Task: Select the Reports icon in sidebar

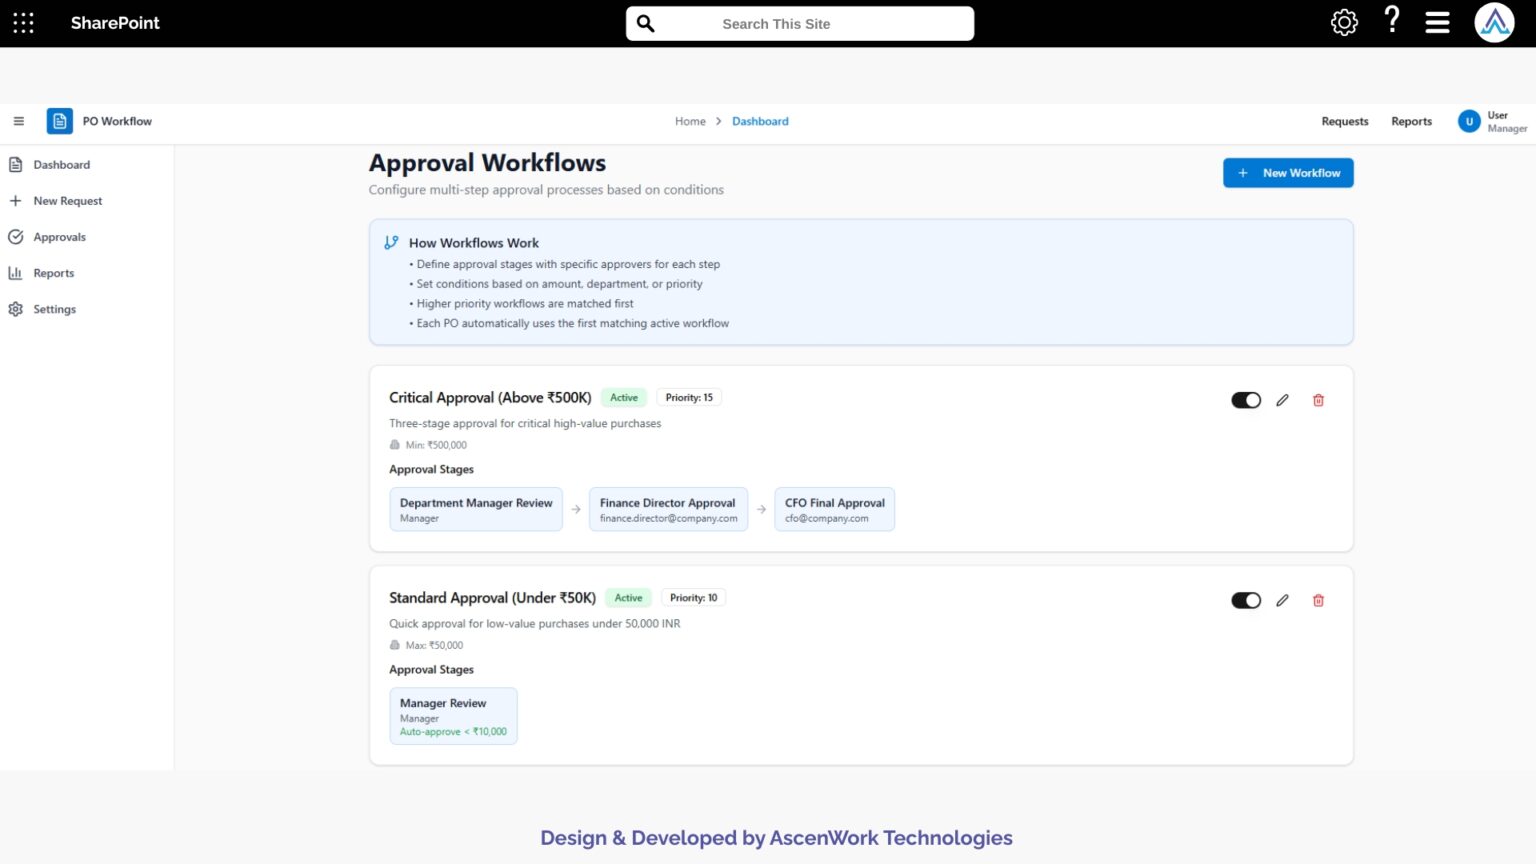Action: (17, 272)
